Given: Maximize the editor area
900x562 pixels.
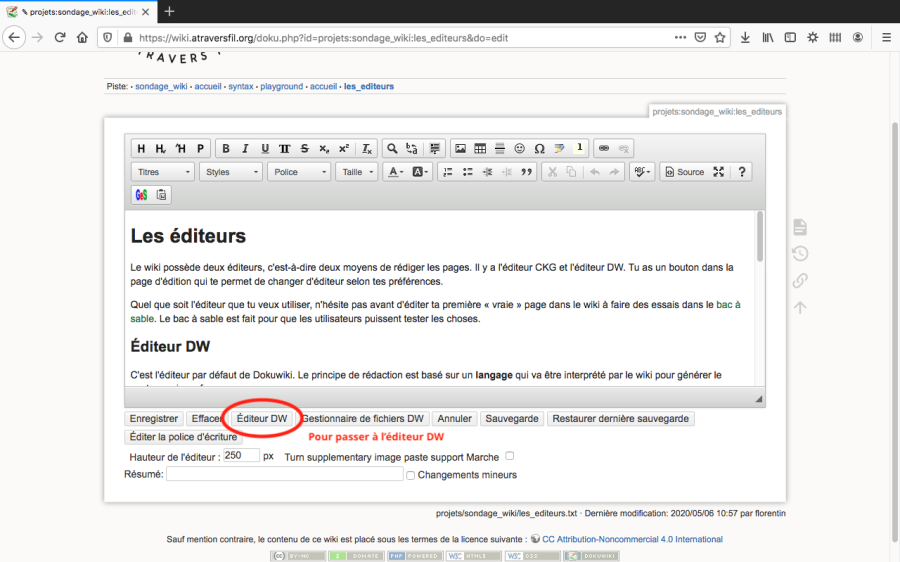Looking at the screenshot, I should (x=718, y=172).
